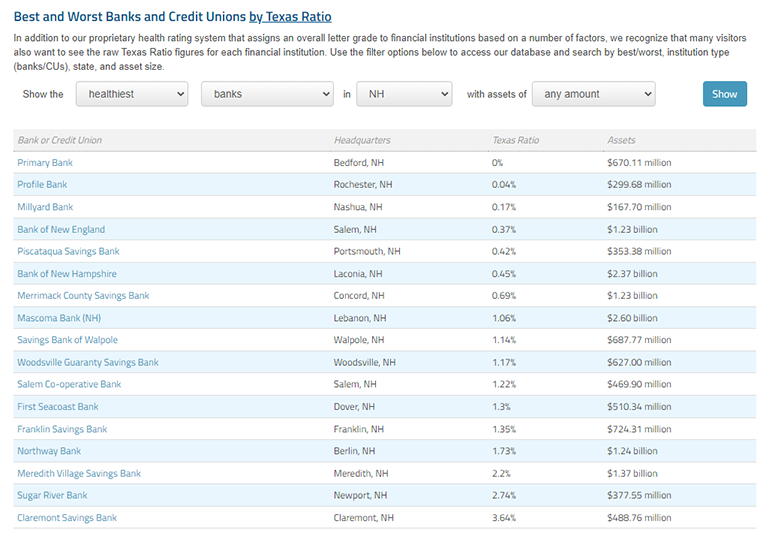Select the $687.77 million assets value
Image resolution: width=775 pixels, height=548 pixels.
tap(639, 340)
